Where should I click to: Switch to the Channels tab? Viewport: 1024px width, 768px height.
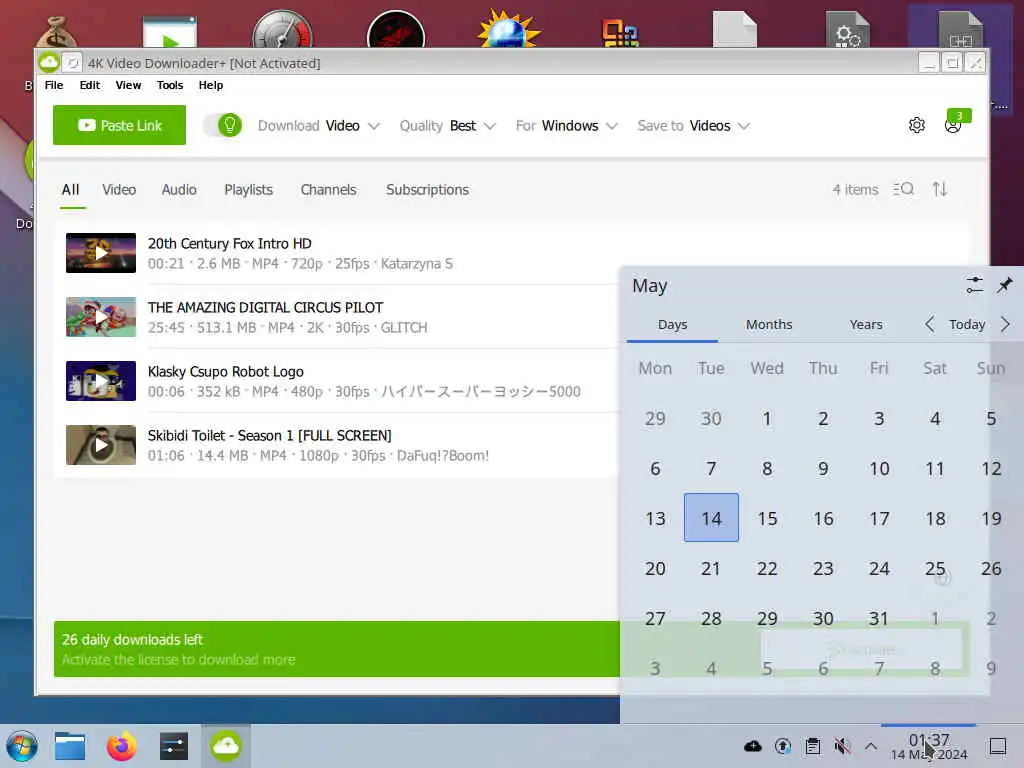pos(328,189)
